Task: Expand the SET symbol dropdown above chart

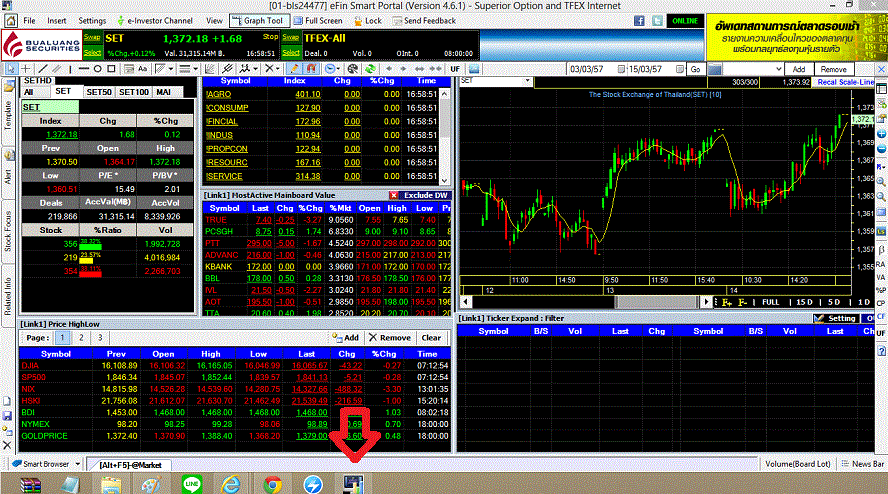Action: tap(527, 81)
